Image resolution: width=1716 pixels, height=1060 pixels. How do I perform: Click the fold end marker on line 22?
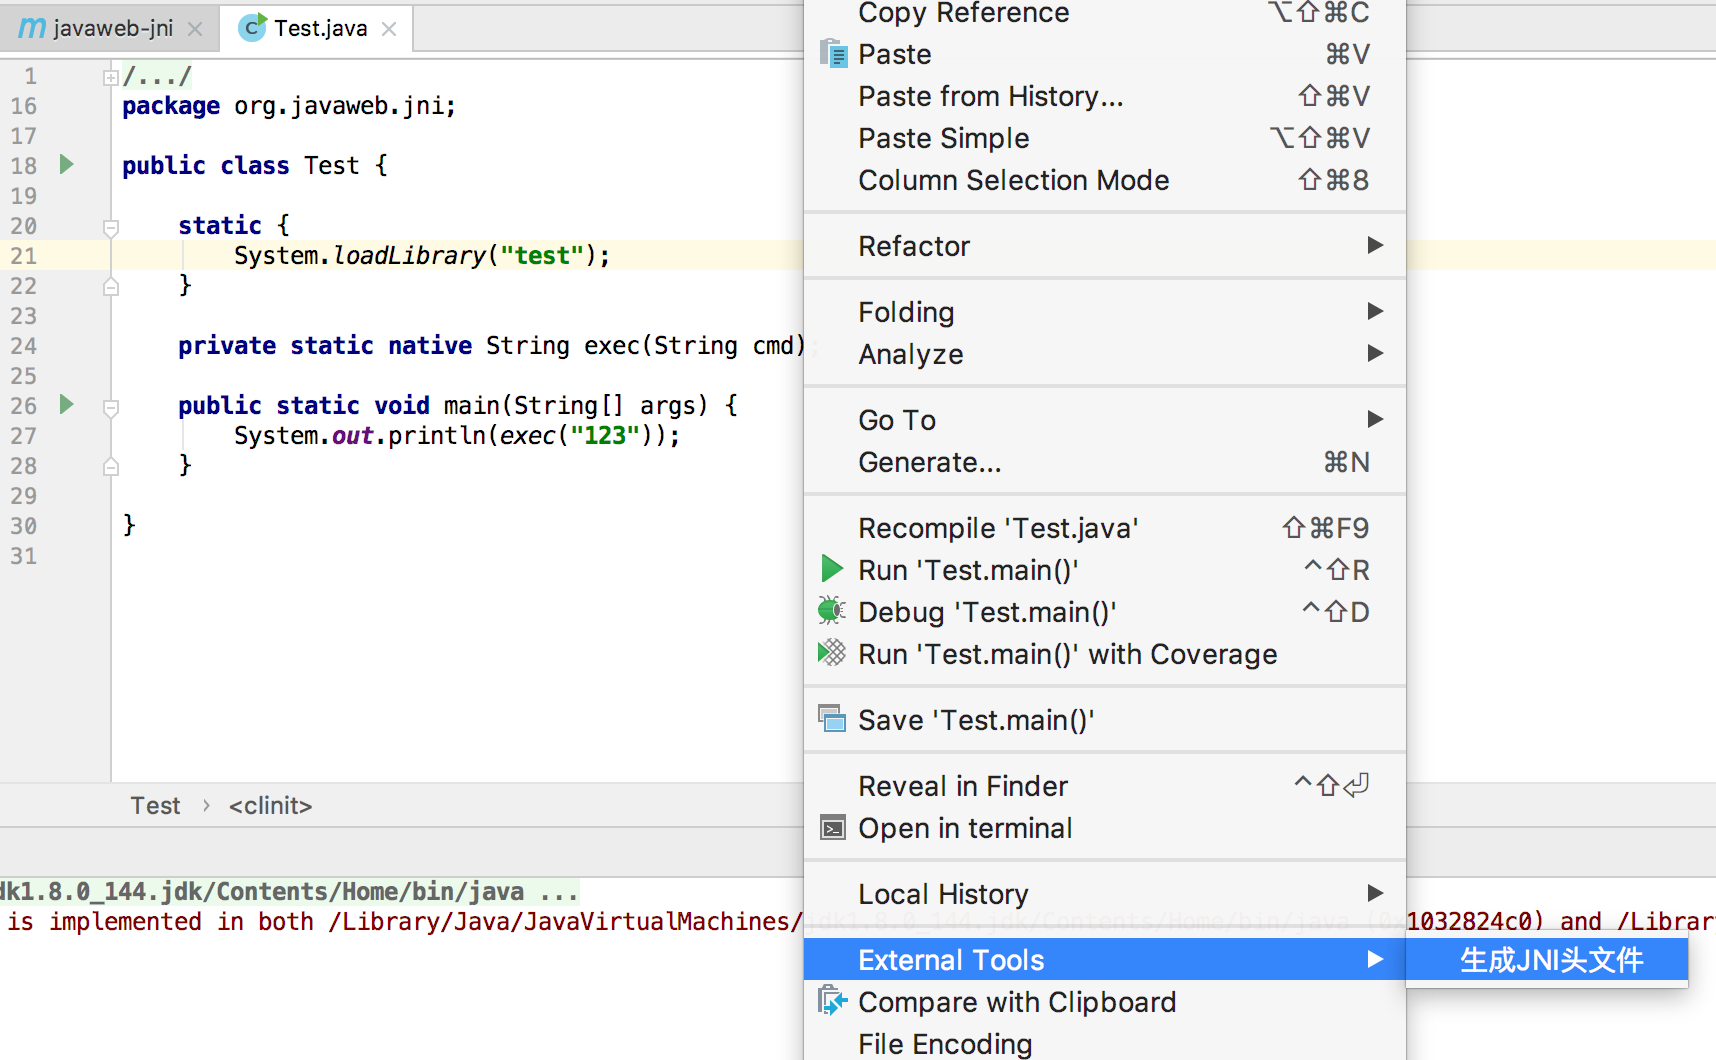[111, 287]
